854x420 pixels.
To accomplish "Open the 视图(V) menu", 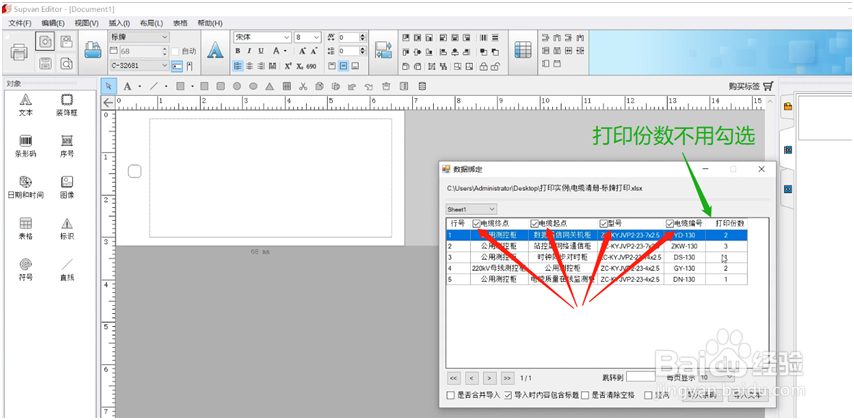I will [x=86, y=23].
